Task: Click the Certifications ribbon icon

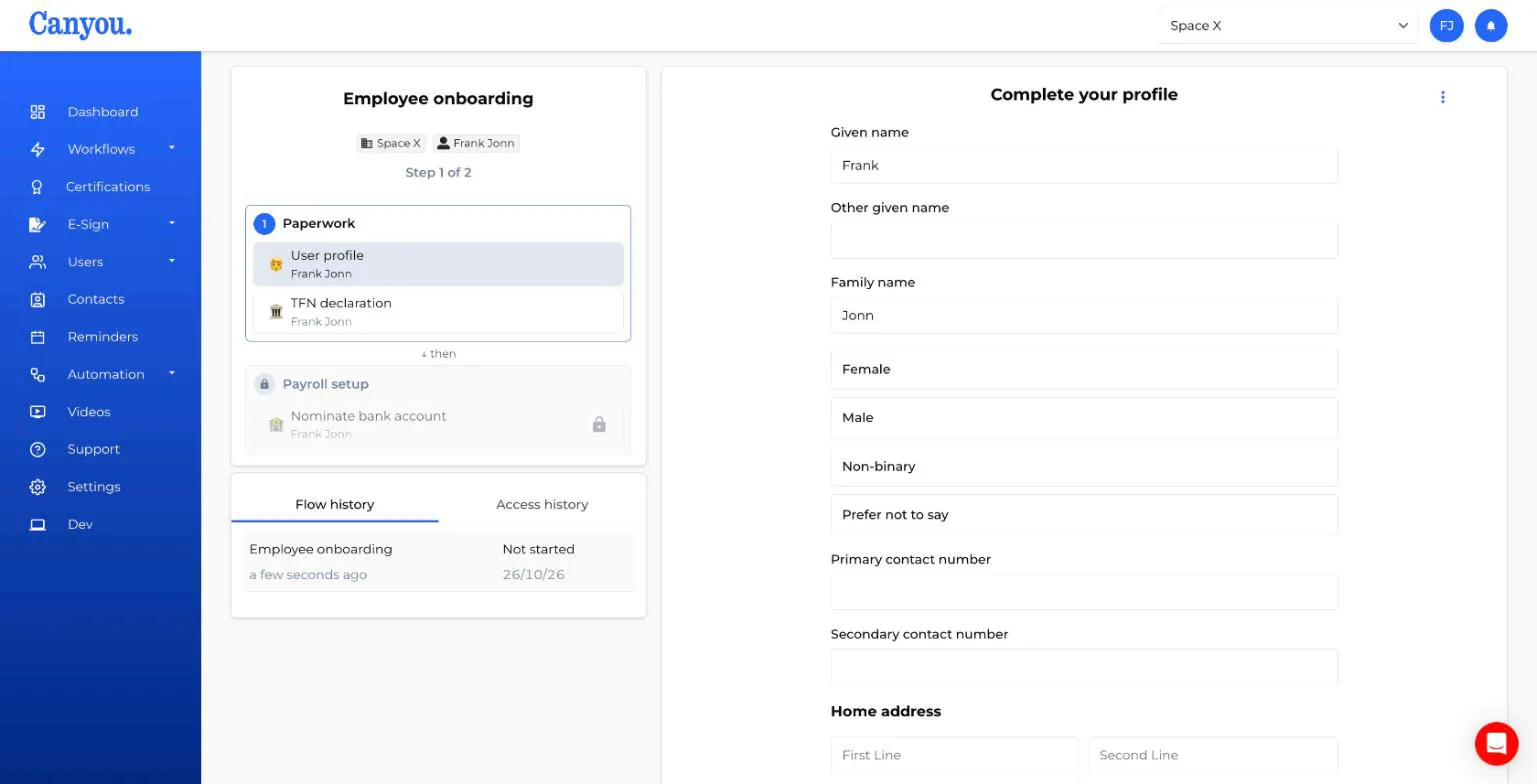Action: click(x=37, y=187)
